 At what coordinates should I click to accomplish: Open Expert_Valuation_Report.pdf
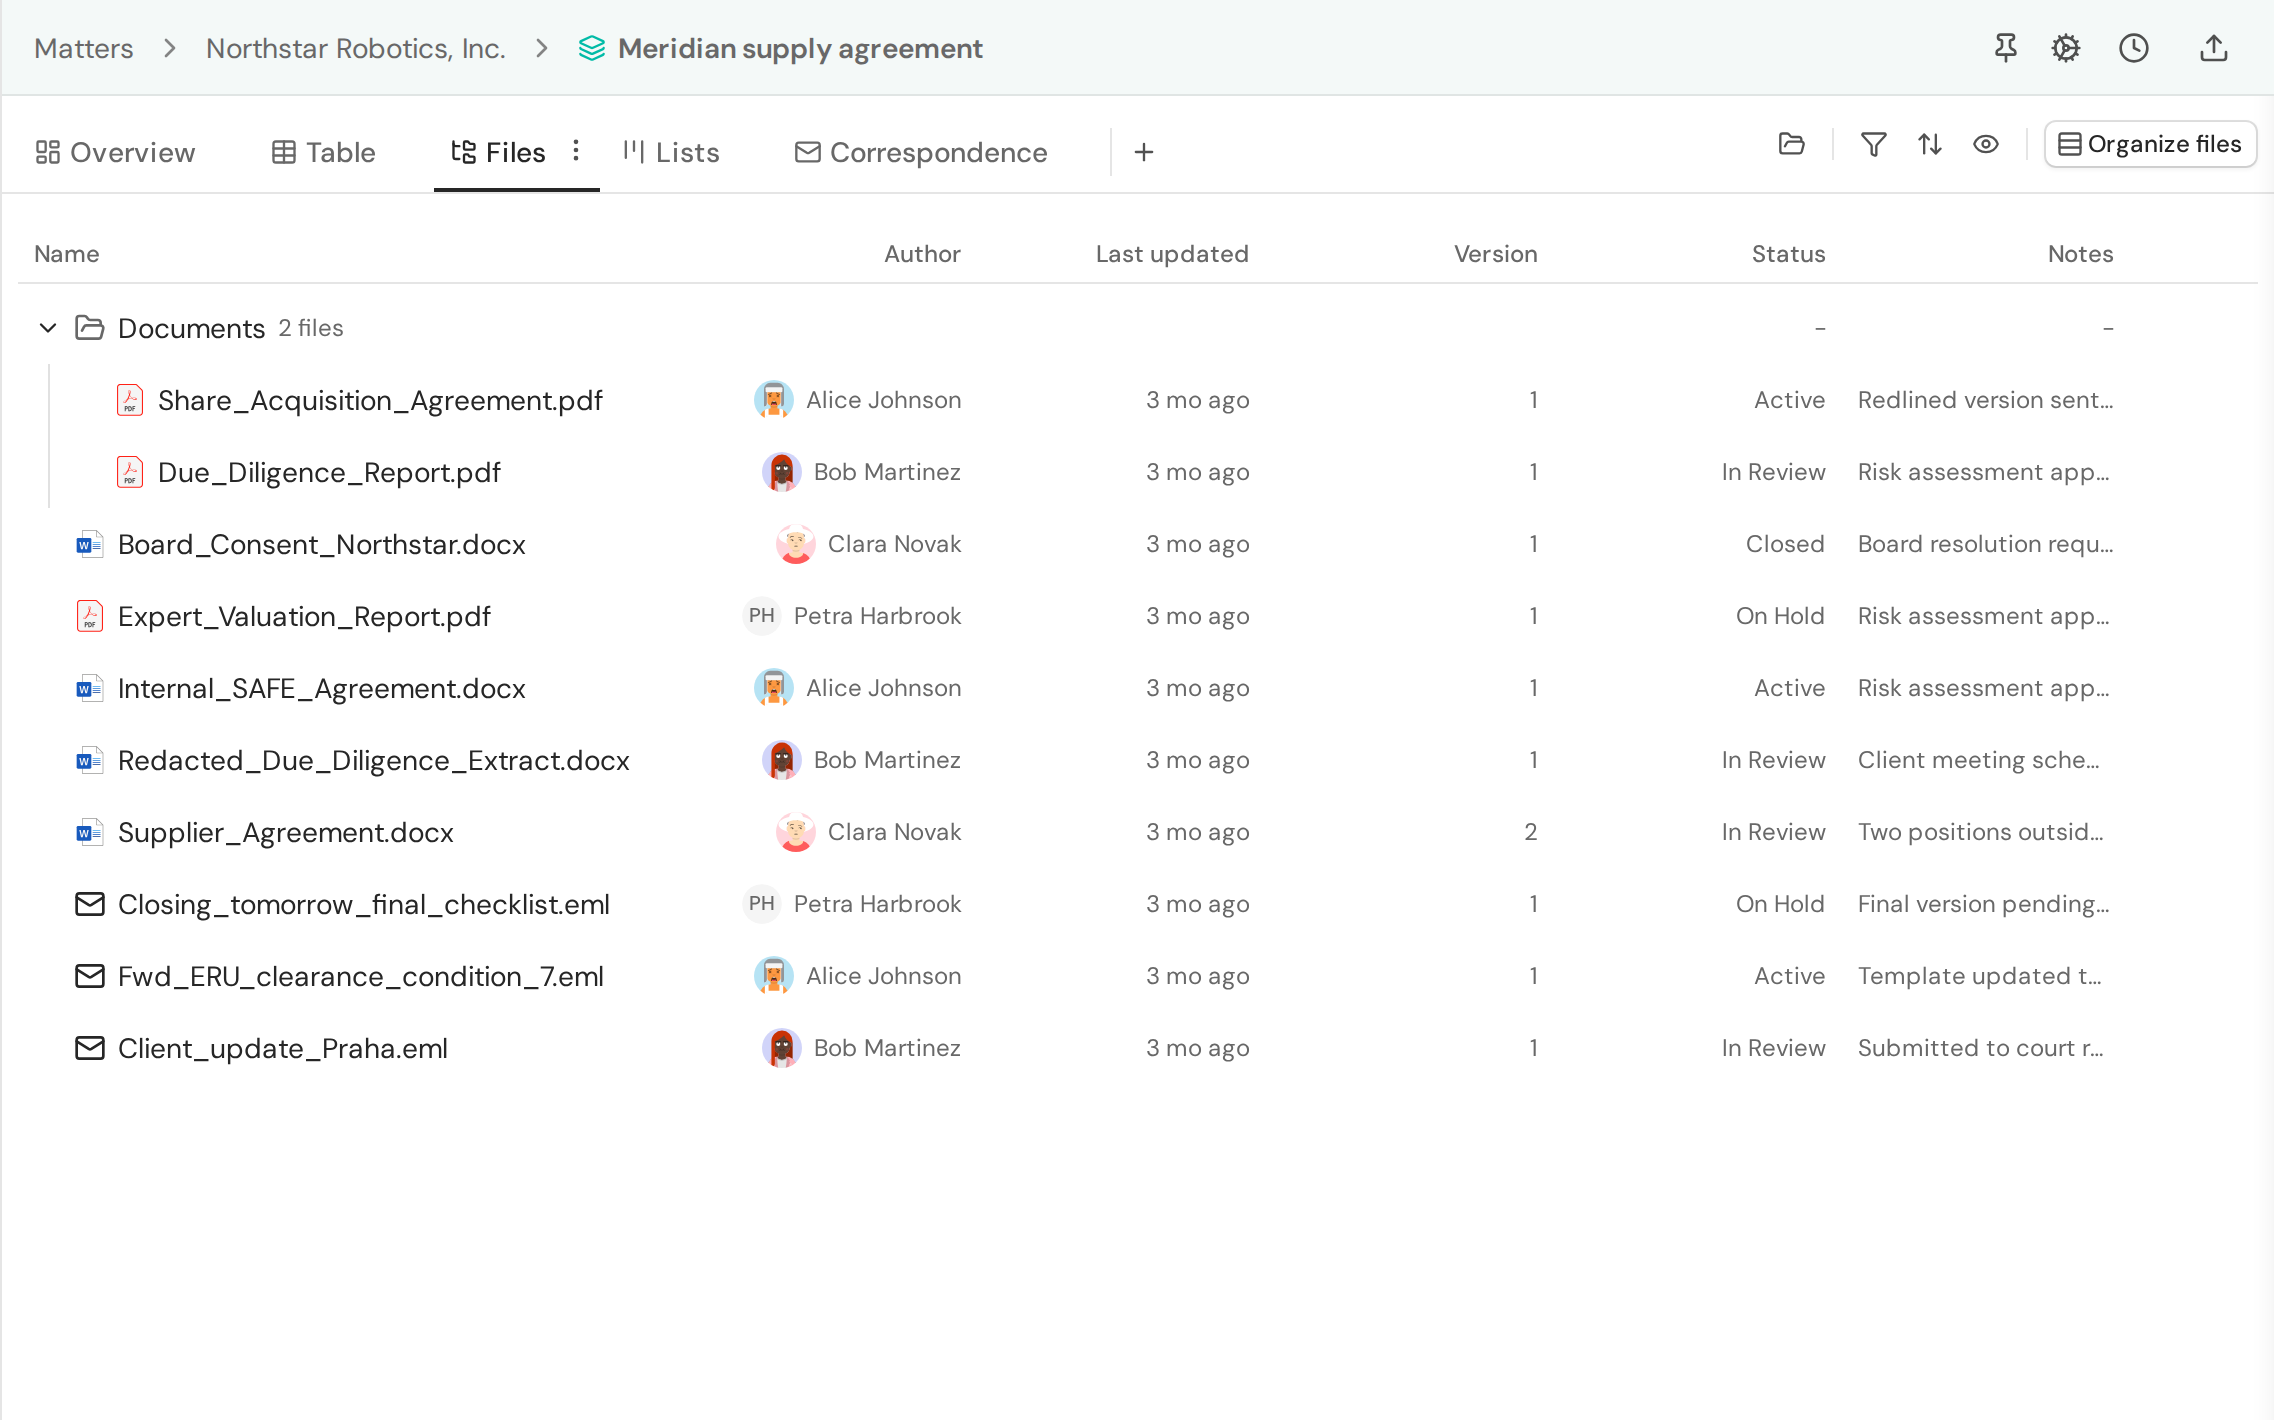click(x=304, y=616)
